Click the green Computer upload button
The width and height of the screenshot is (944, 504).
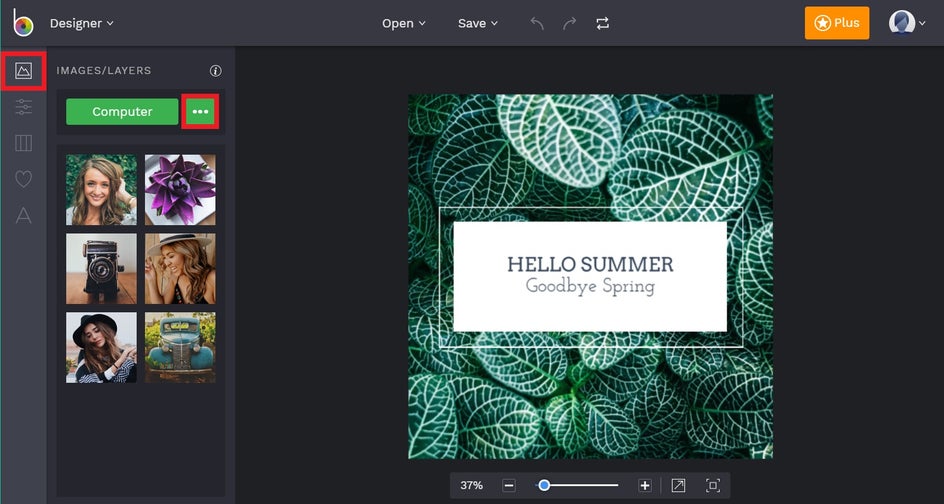coord(122,112)
